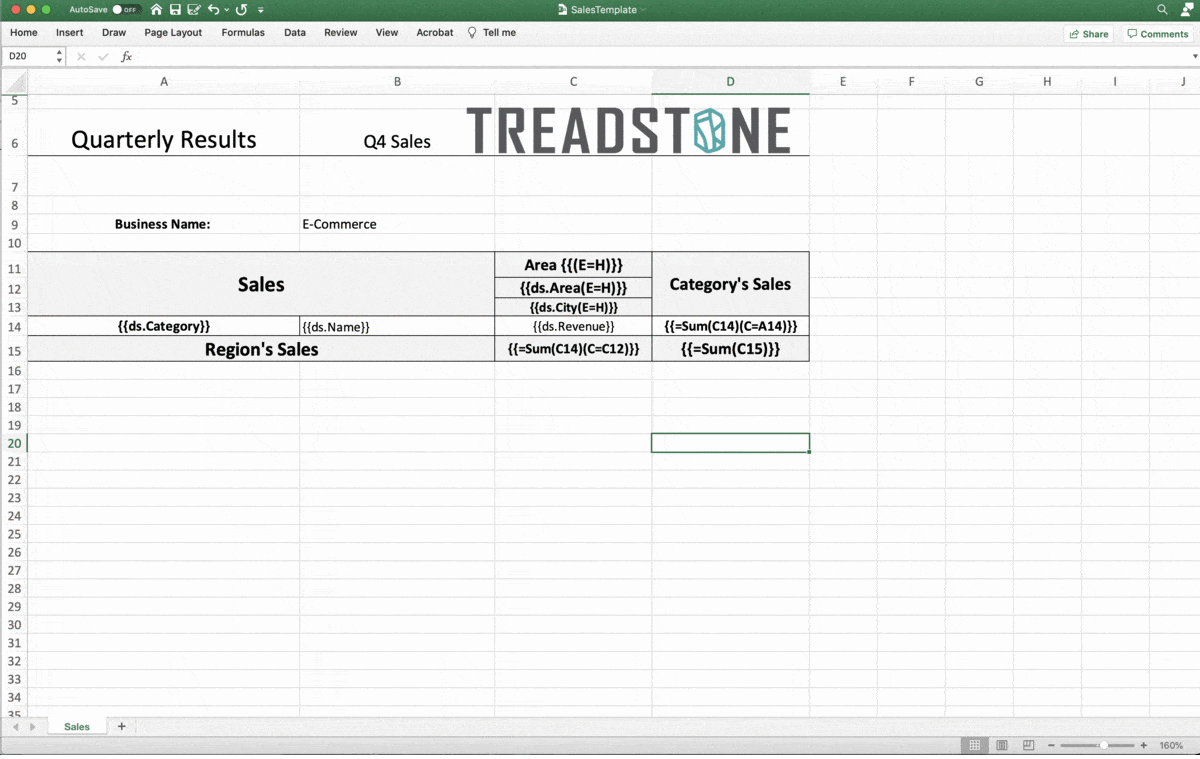This screenshot has width=1200, height=759.
Task: Save the workbook via the Save icon
Action: (x=175, y=9)
